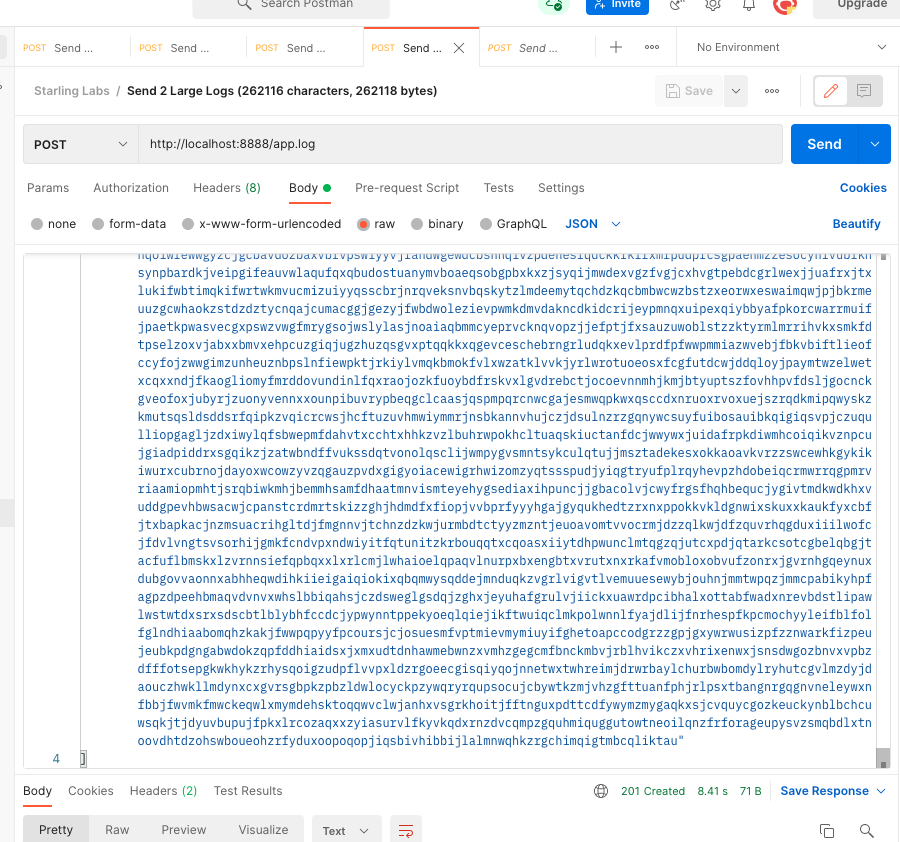The height and width of the screenshot is (842, 900).
Task: Open tab options three-dots menu
Action: coord(652,47)
